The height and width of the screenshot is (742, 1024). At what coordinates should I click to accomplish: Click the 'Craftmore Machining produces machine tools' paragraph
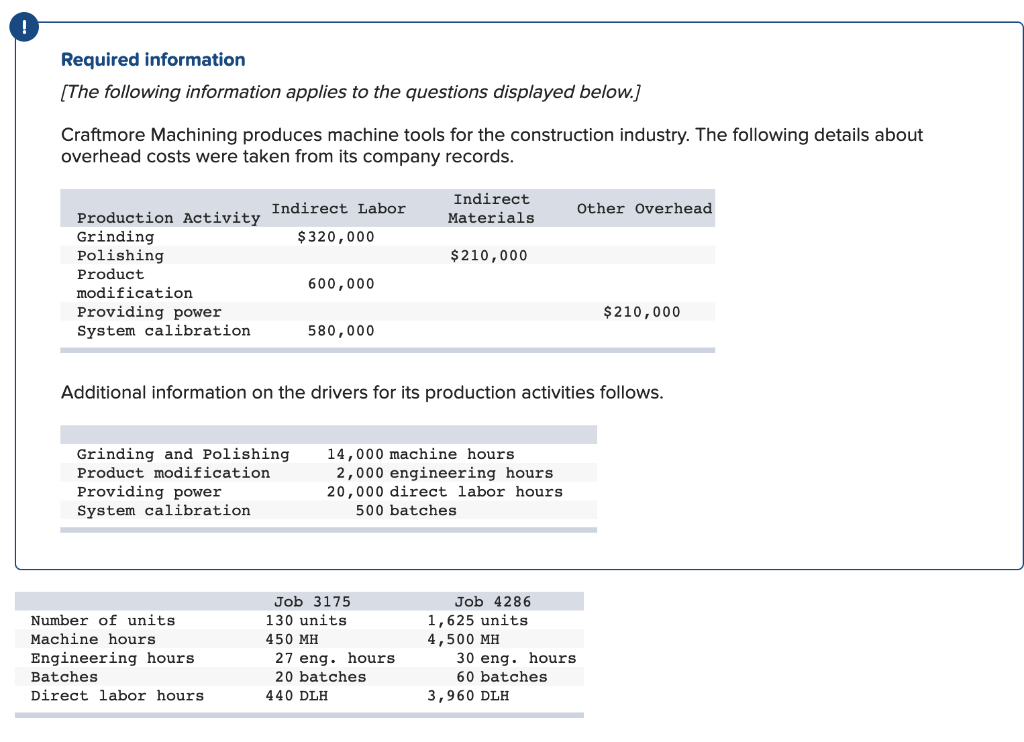[x=492, y=145]
